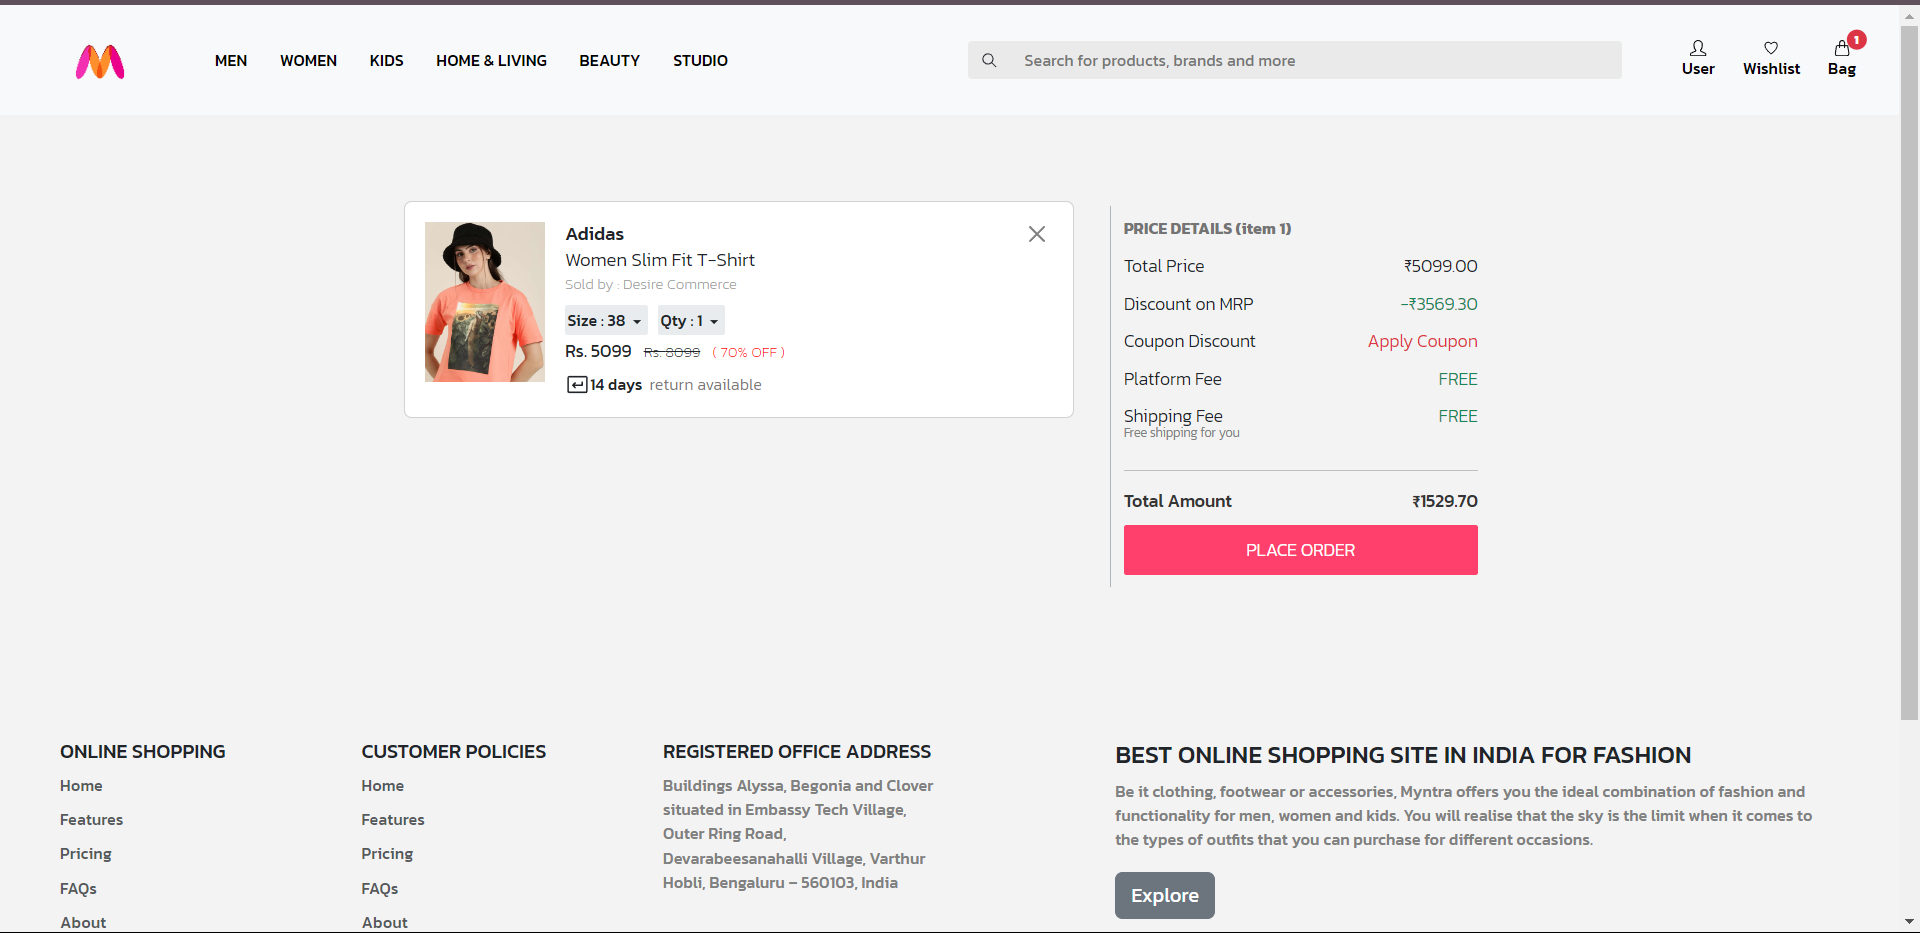
Task: Click the scrollbar down arrow
Action: [x=1909, y=921]
